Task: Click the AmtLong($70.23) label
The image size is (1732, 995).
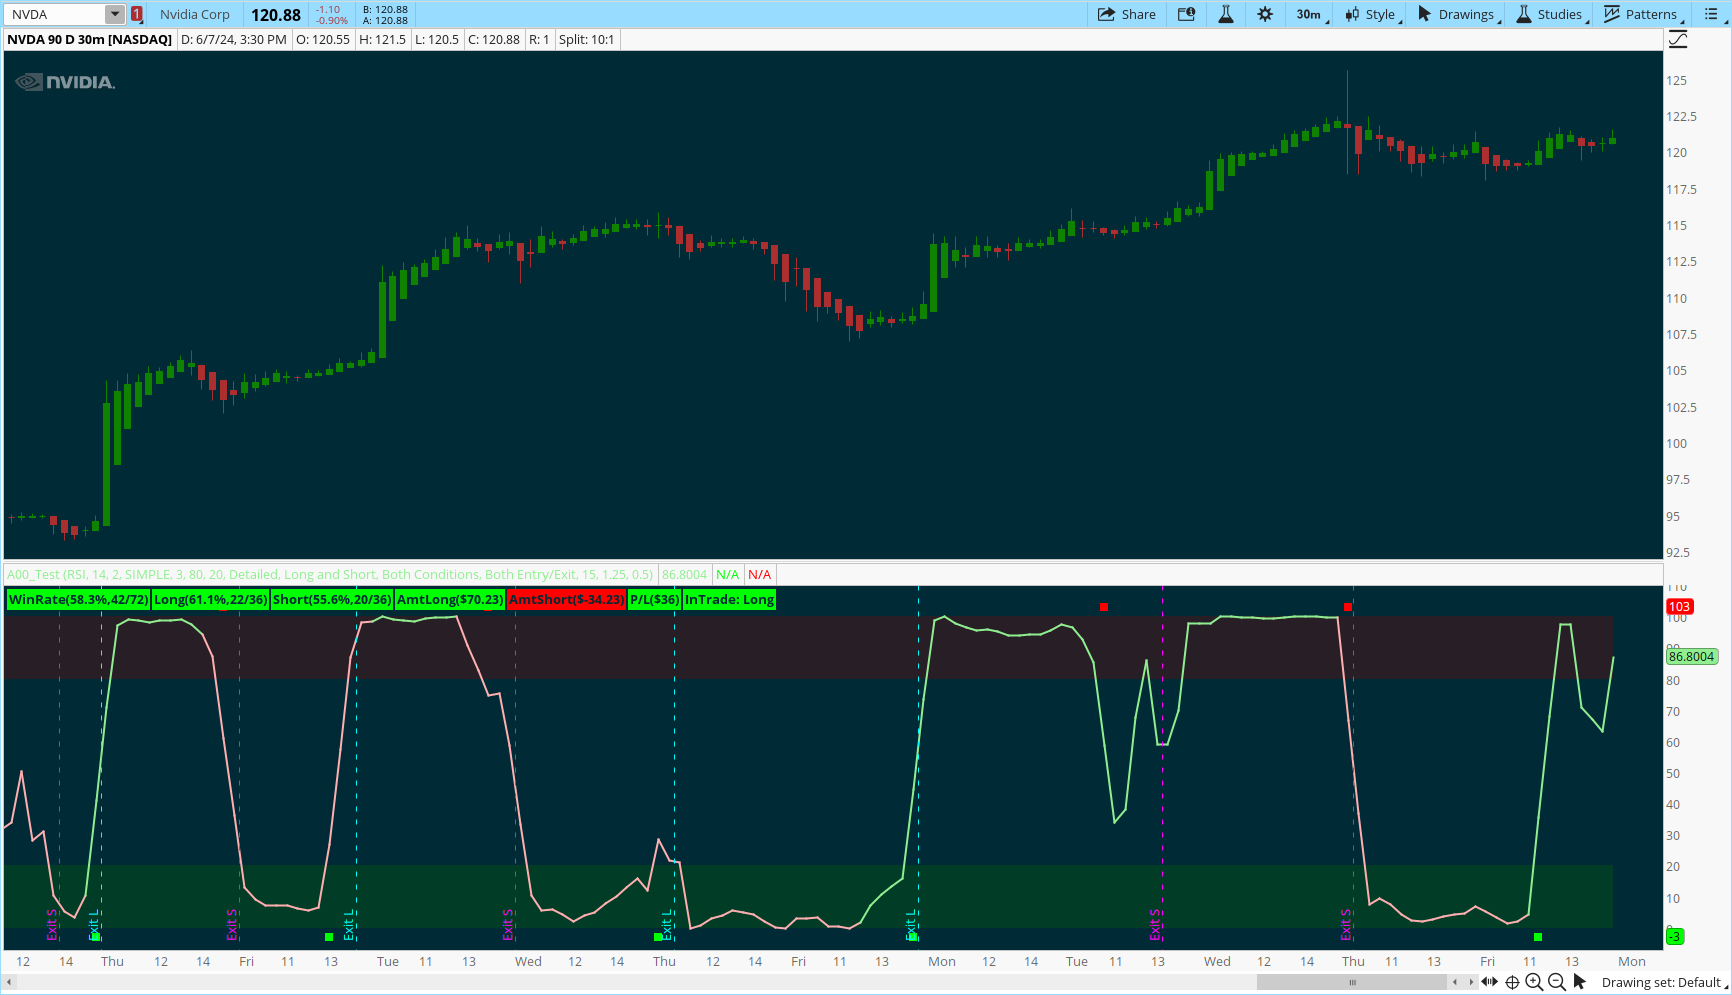Action: coord(450,599)
